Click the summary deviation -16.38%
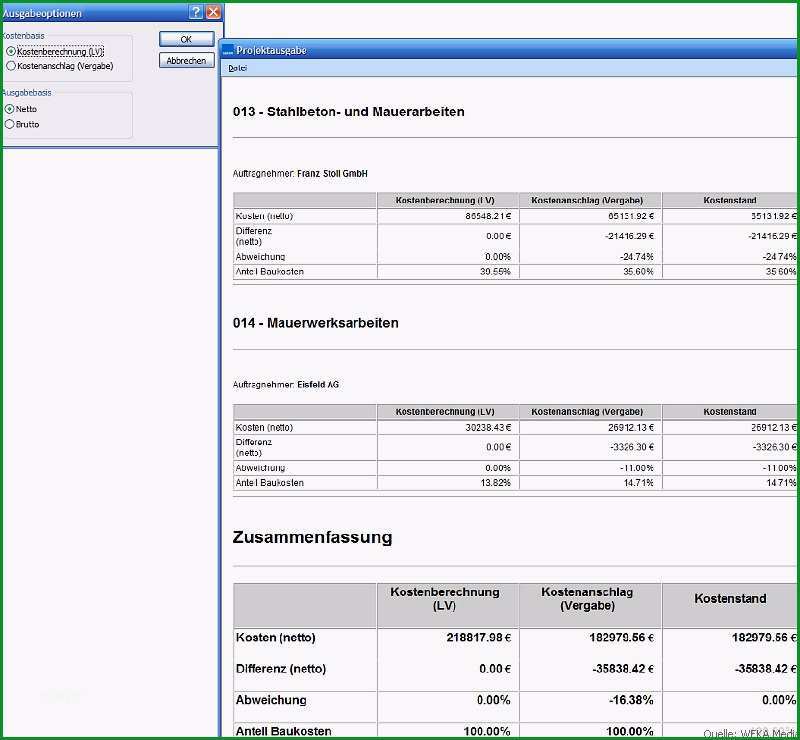The width and height of the screenshot is (800, 740). [x=631, y=700]
